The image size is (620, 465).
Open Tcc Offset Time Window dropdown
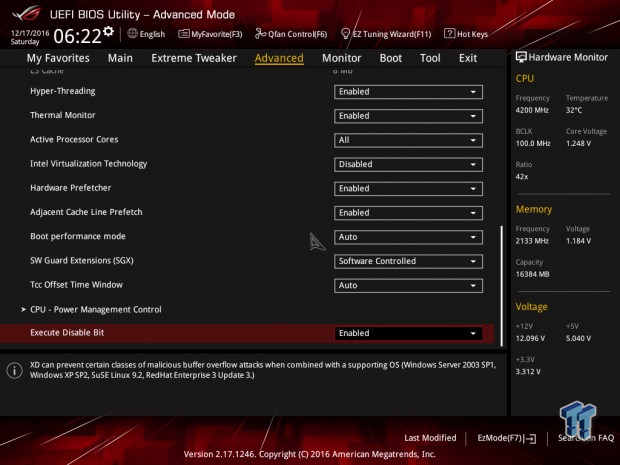(408, 285)
